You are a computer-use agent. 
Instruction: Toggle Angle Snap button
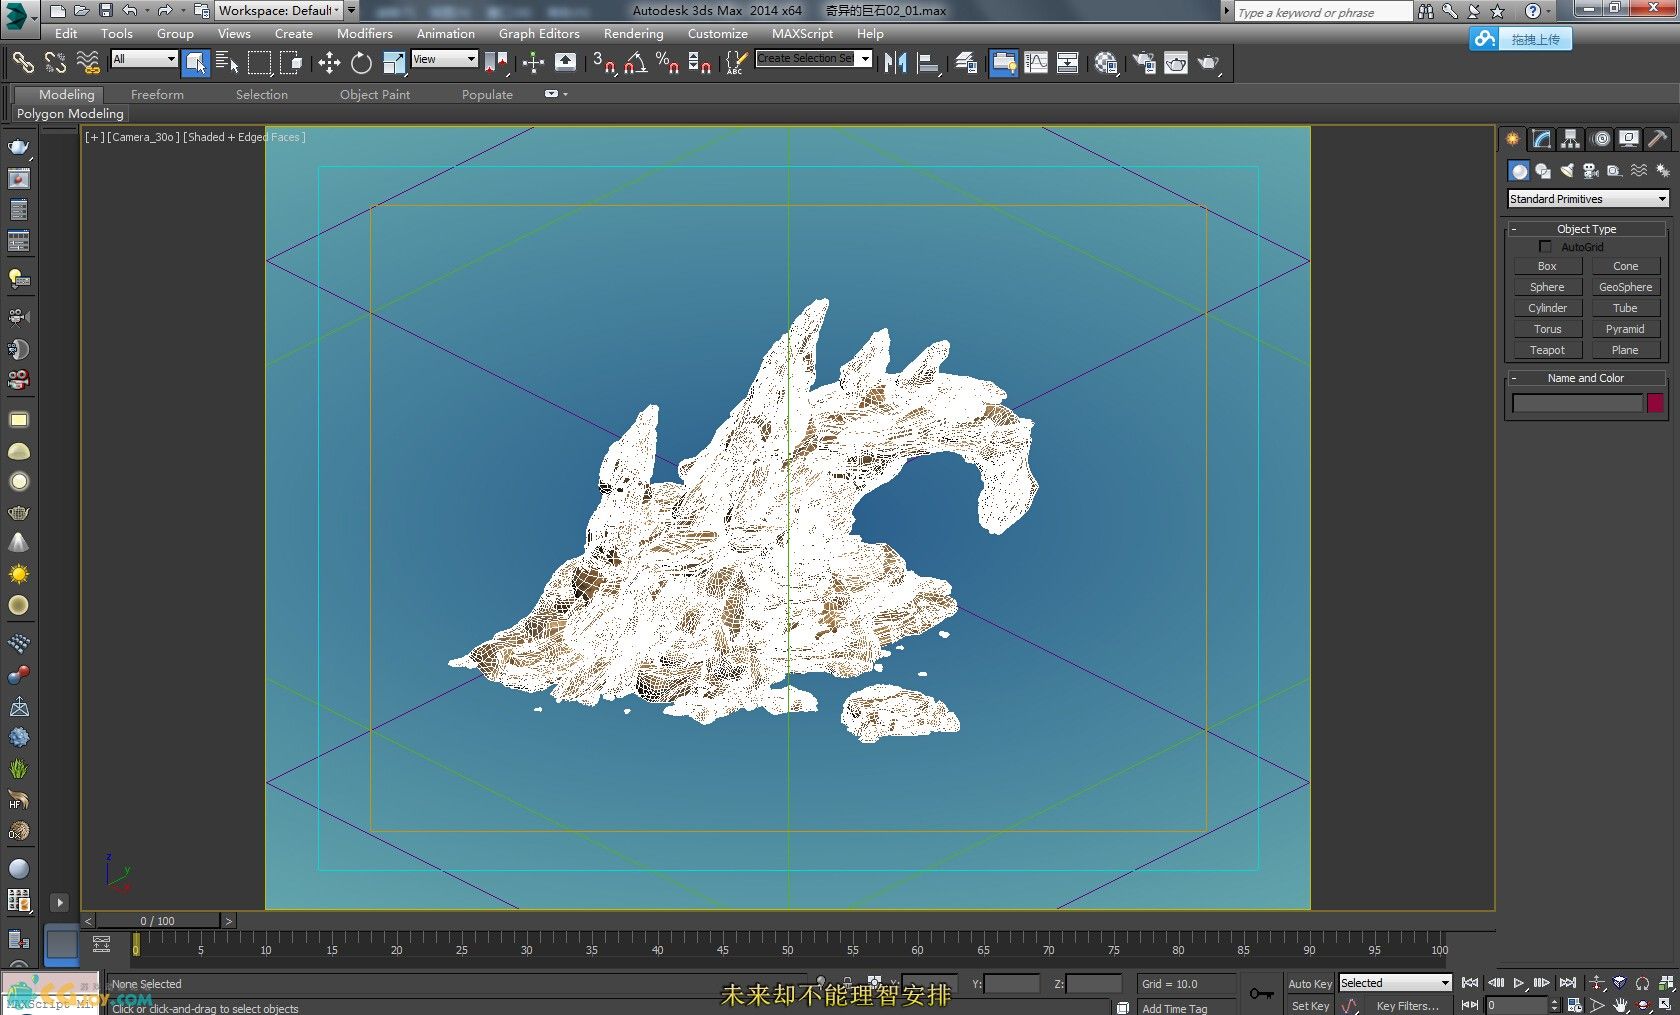pos(635,63)
